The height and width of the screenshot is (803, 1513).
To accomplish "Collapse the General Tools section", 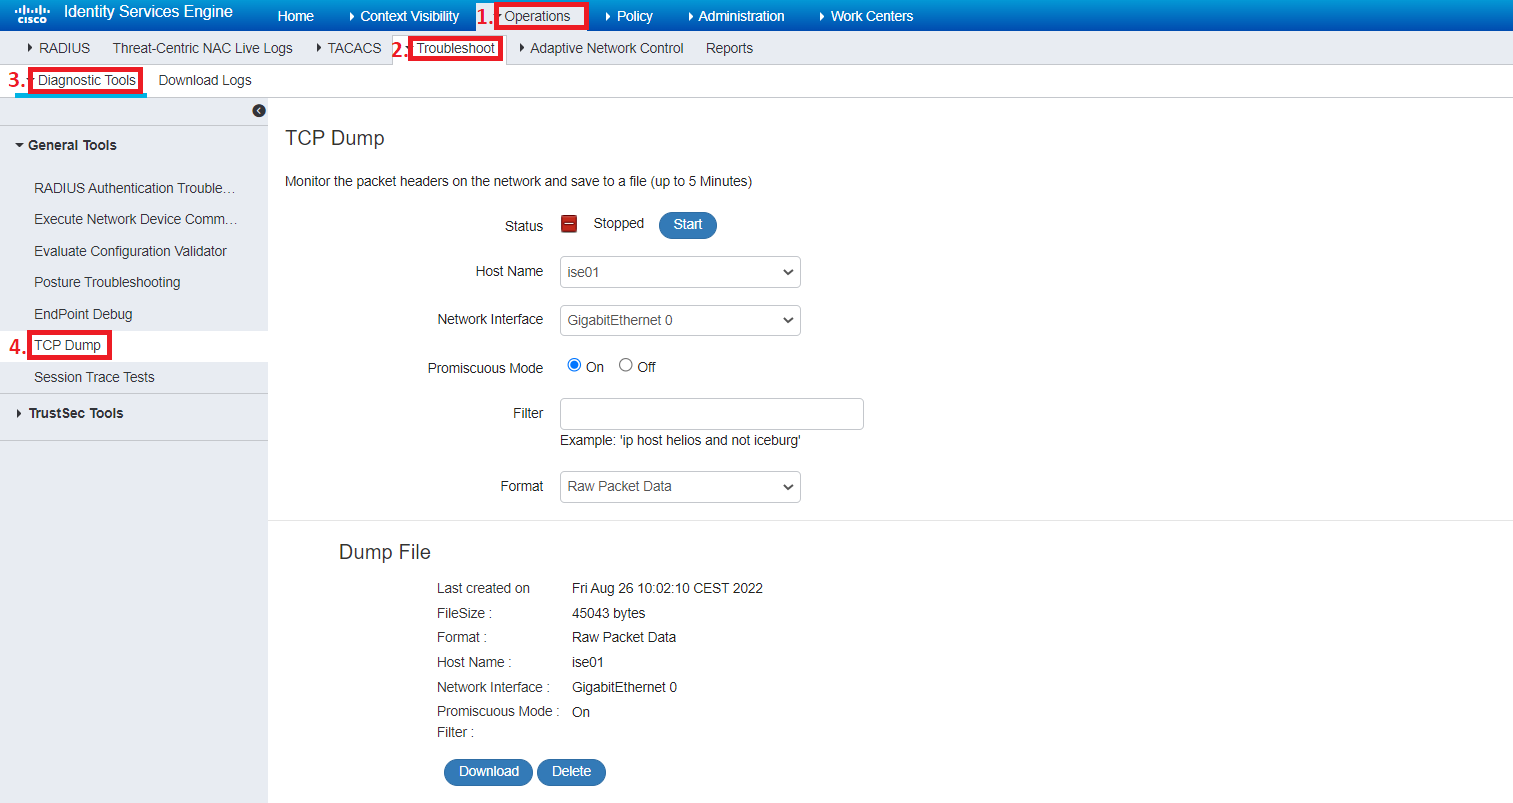I will click(66, 145).
